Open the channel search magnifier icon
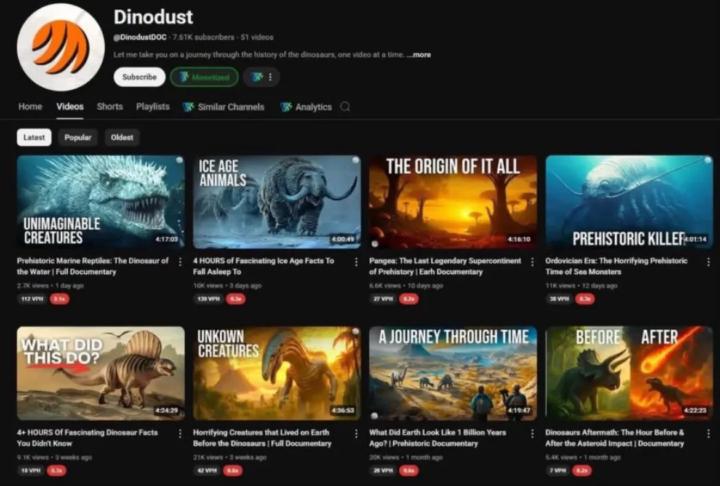Viewport: 720px width, 486px height. [345, 107]
